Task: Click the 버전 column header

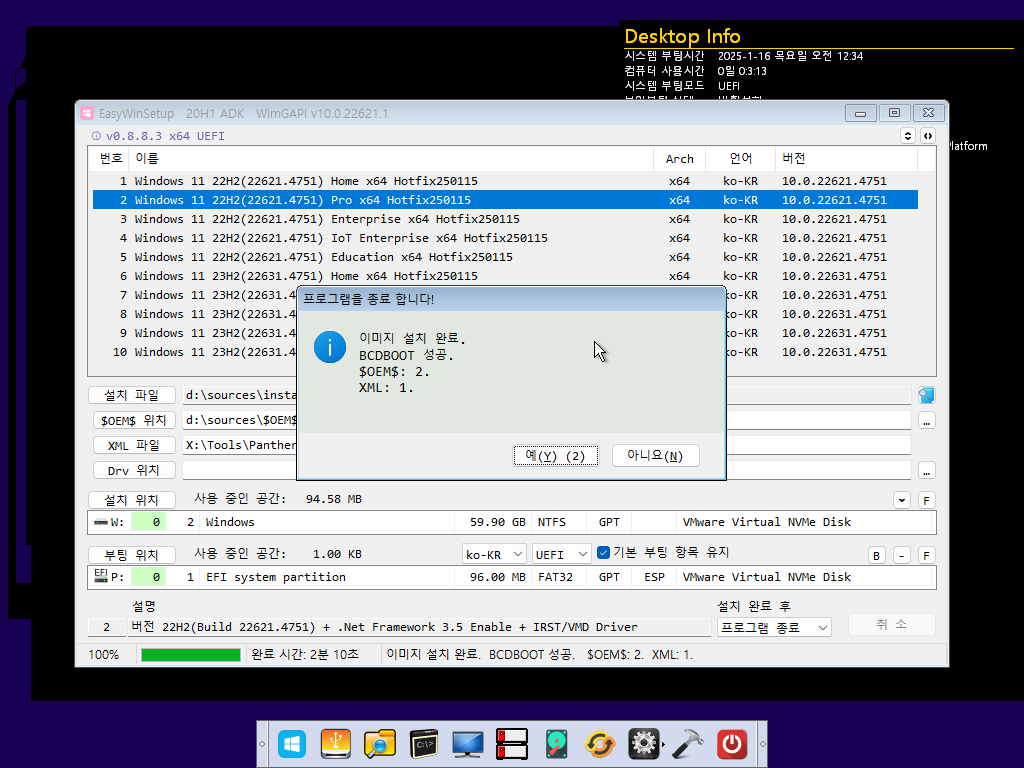Action: [846, 158]
